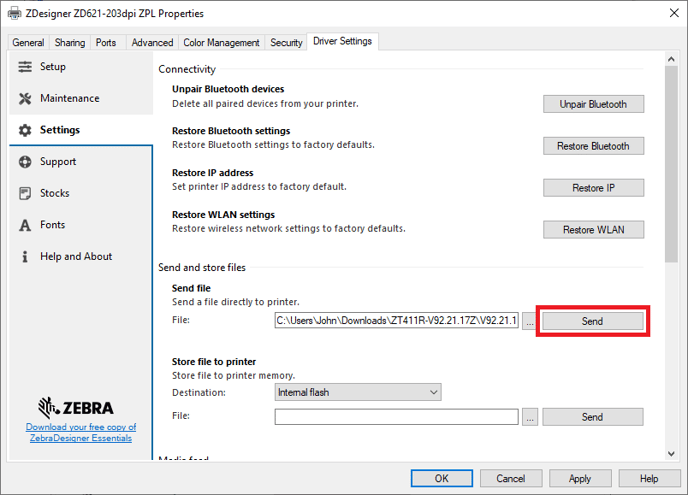The height and width of the screenshot is (495, 688).
Task: Click the 'Unpair Bluetooth devices' heading
Action: [x=228, y=89]
